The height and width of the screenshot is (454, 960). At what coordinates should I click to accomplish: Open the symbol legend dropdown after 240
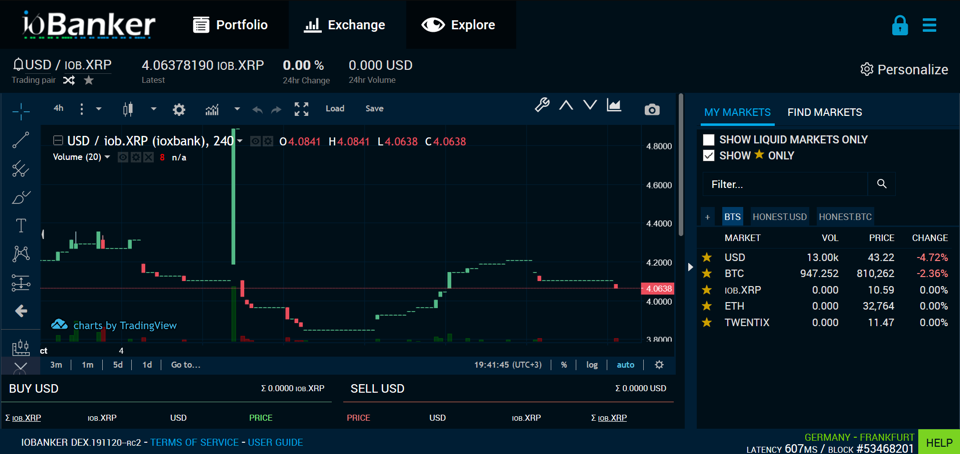[x=240, y=141]
